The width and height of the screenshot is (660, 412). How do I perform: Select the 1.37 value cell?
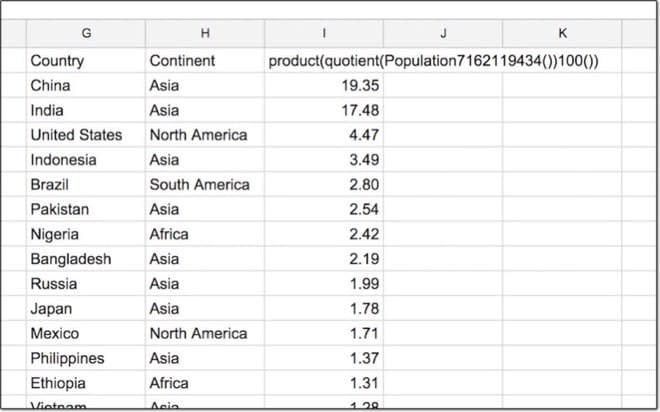pyautogui.click(x=324, y=359)
